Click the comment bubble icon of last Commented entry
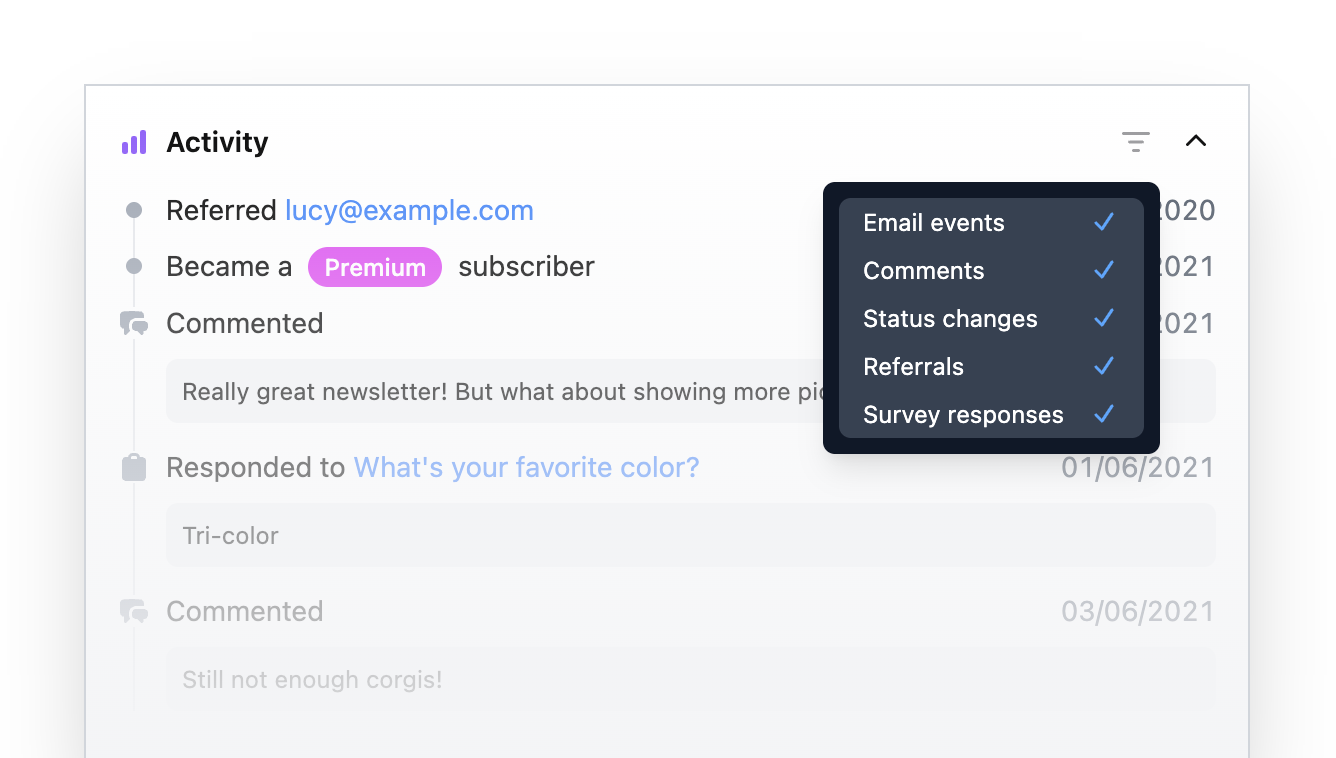The height and width of the screenshot is (758, 1336). click(134, 611)
